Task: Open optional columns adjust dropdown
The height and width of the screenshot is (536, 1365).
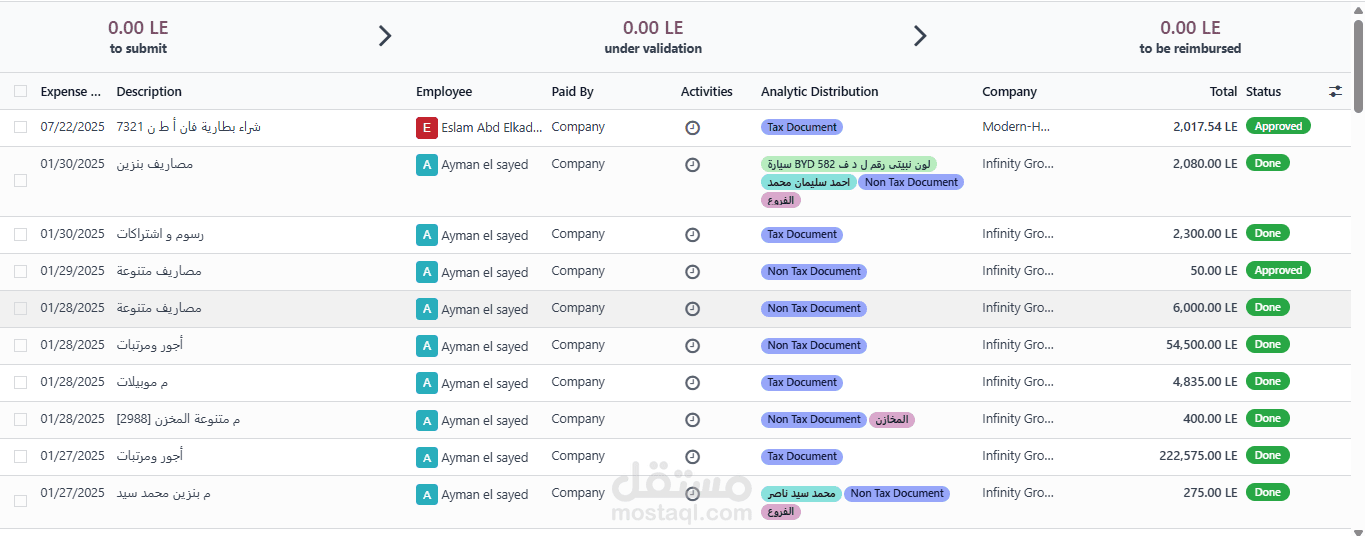Action: click(x=1335, y=92)
